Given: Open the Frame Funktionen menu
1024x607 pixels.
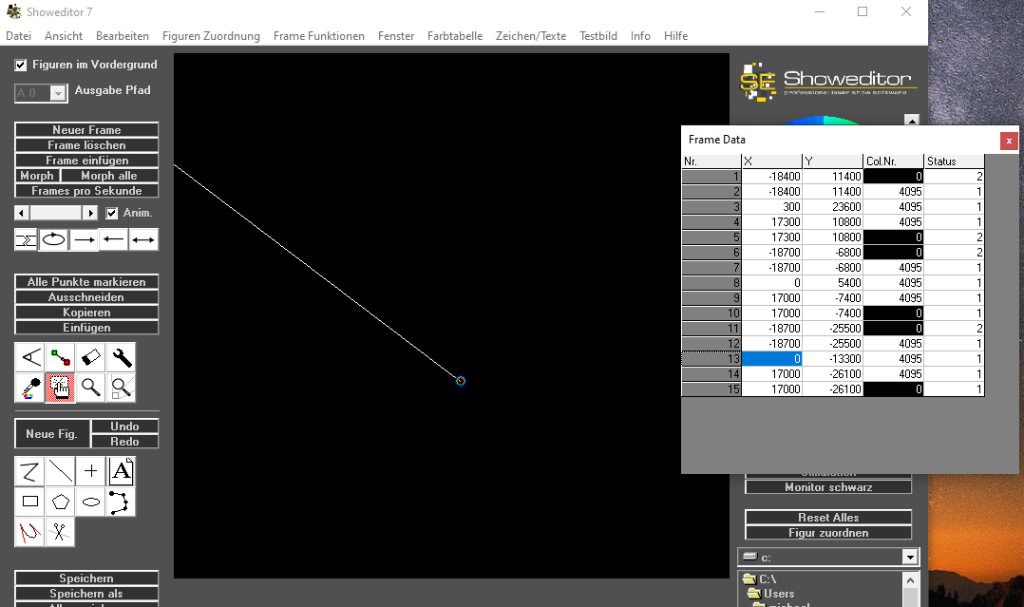Looking at the screenshot, I should point(319,36).
